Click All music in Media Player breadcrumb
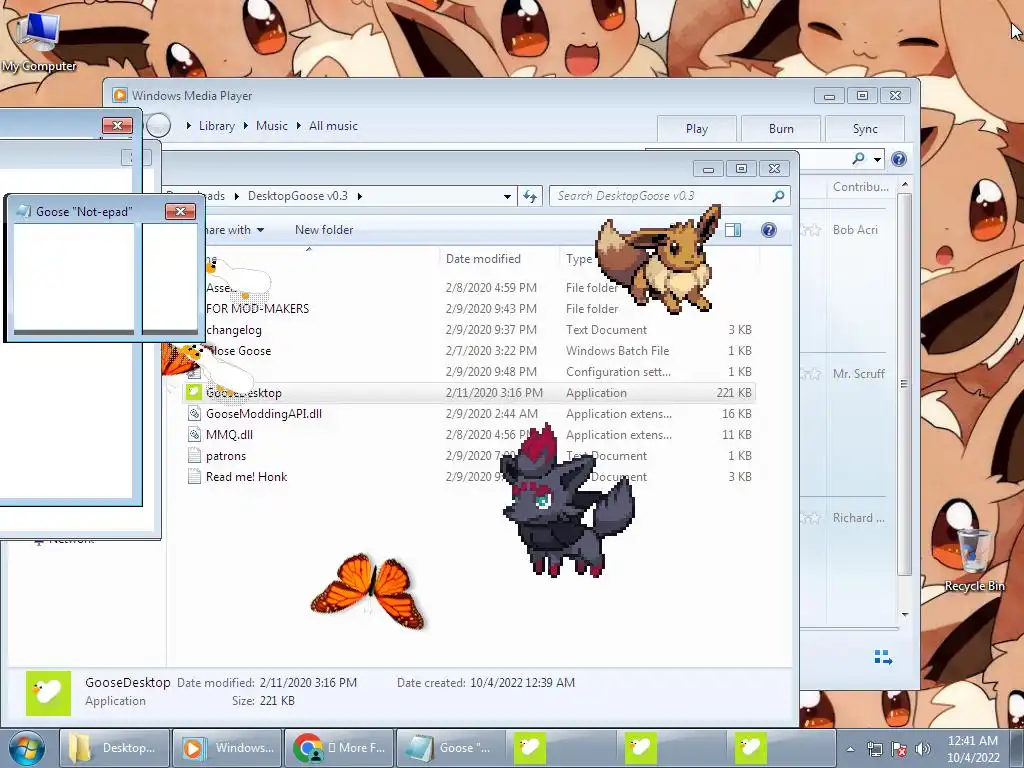The image size is (1024, 768). pos(333,126)
